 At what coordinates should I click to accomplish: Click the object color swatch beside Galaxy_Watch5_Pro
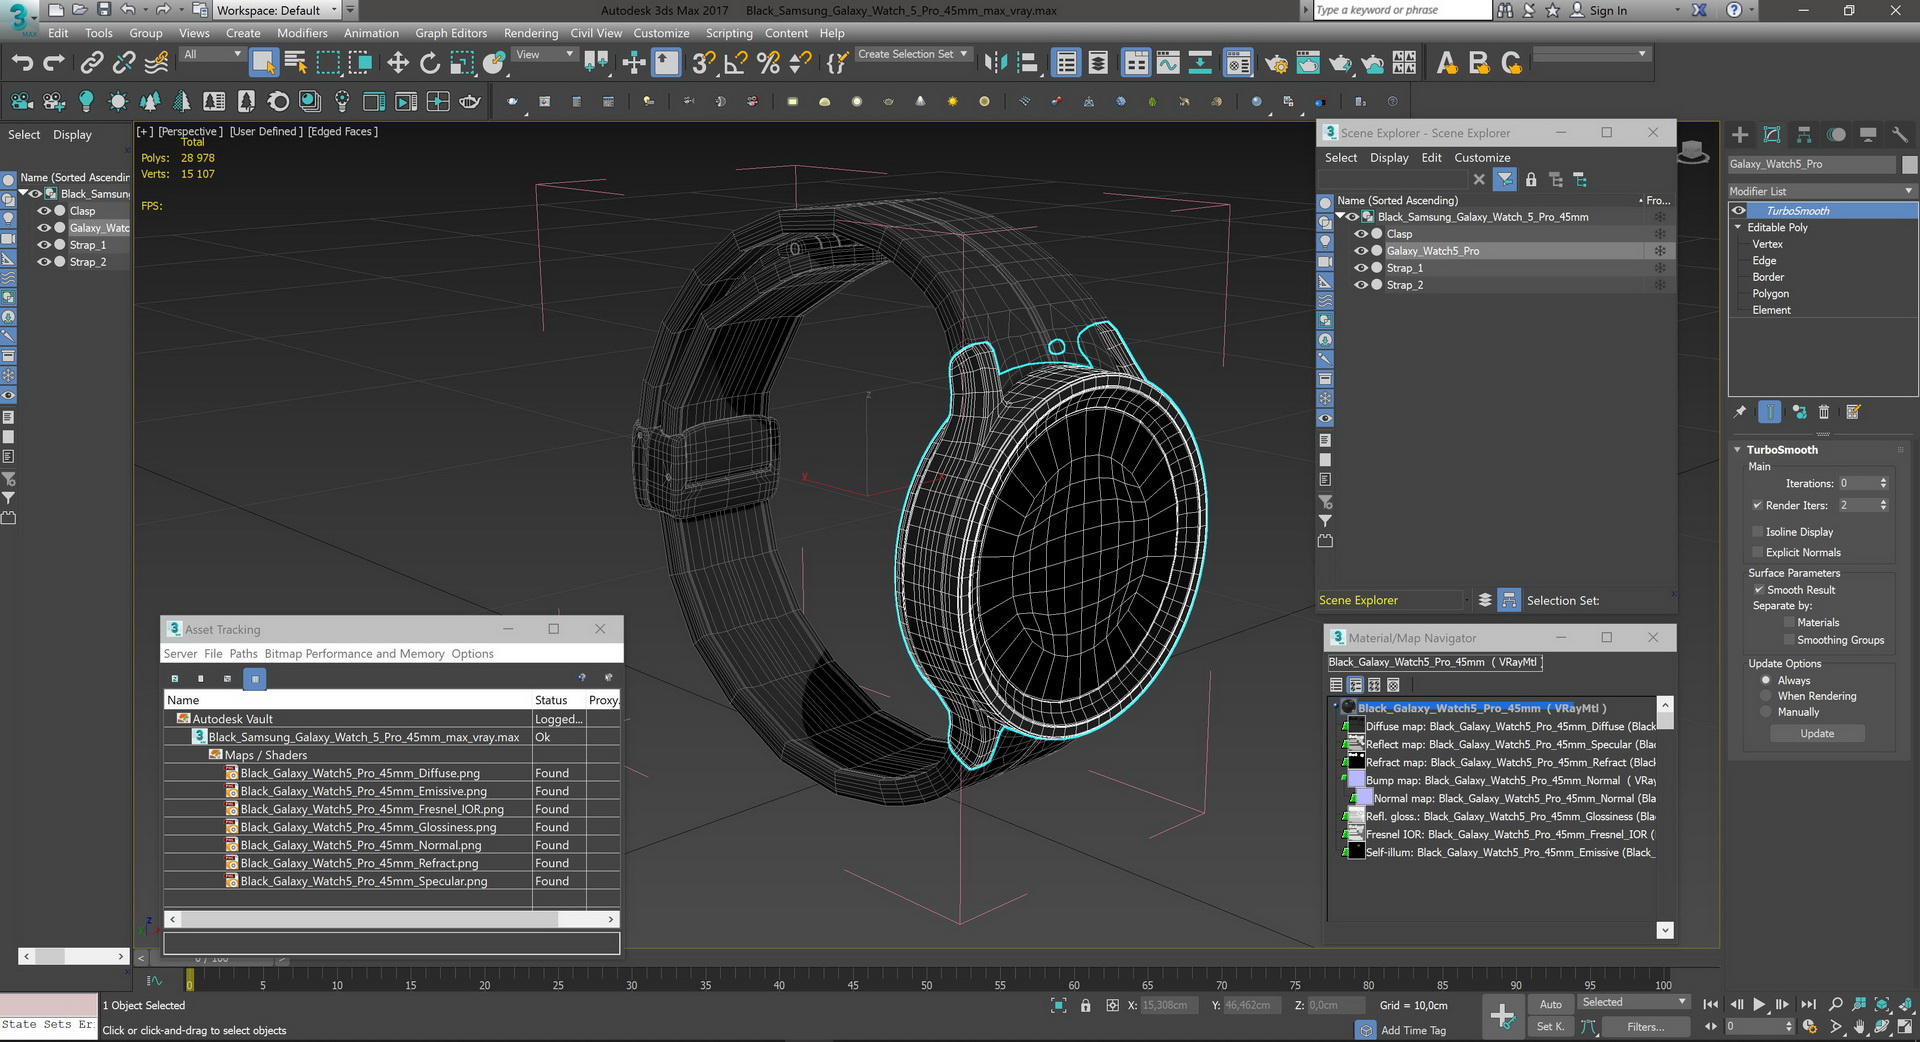click(1909, 164)
